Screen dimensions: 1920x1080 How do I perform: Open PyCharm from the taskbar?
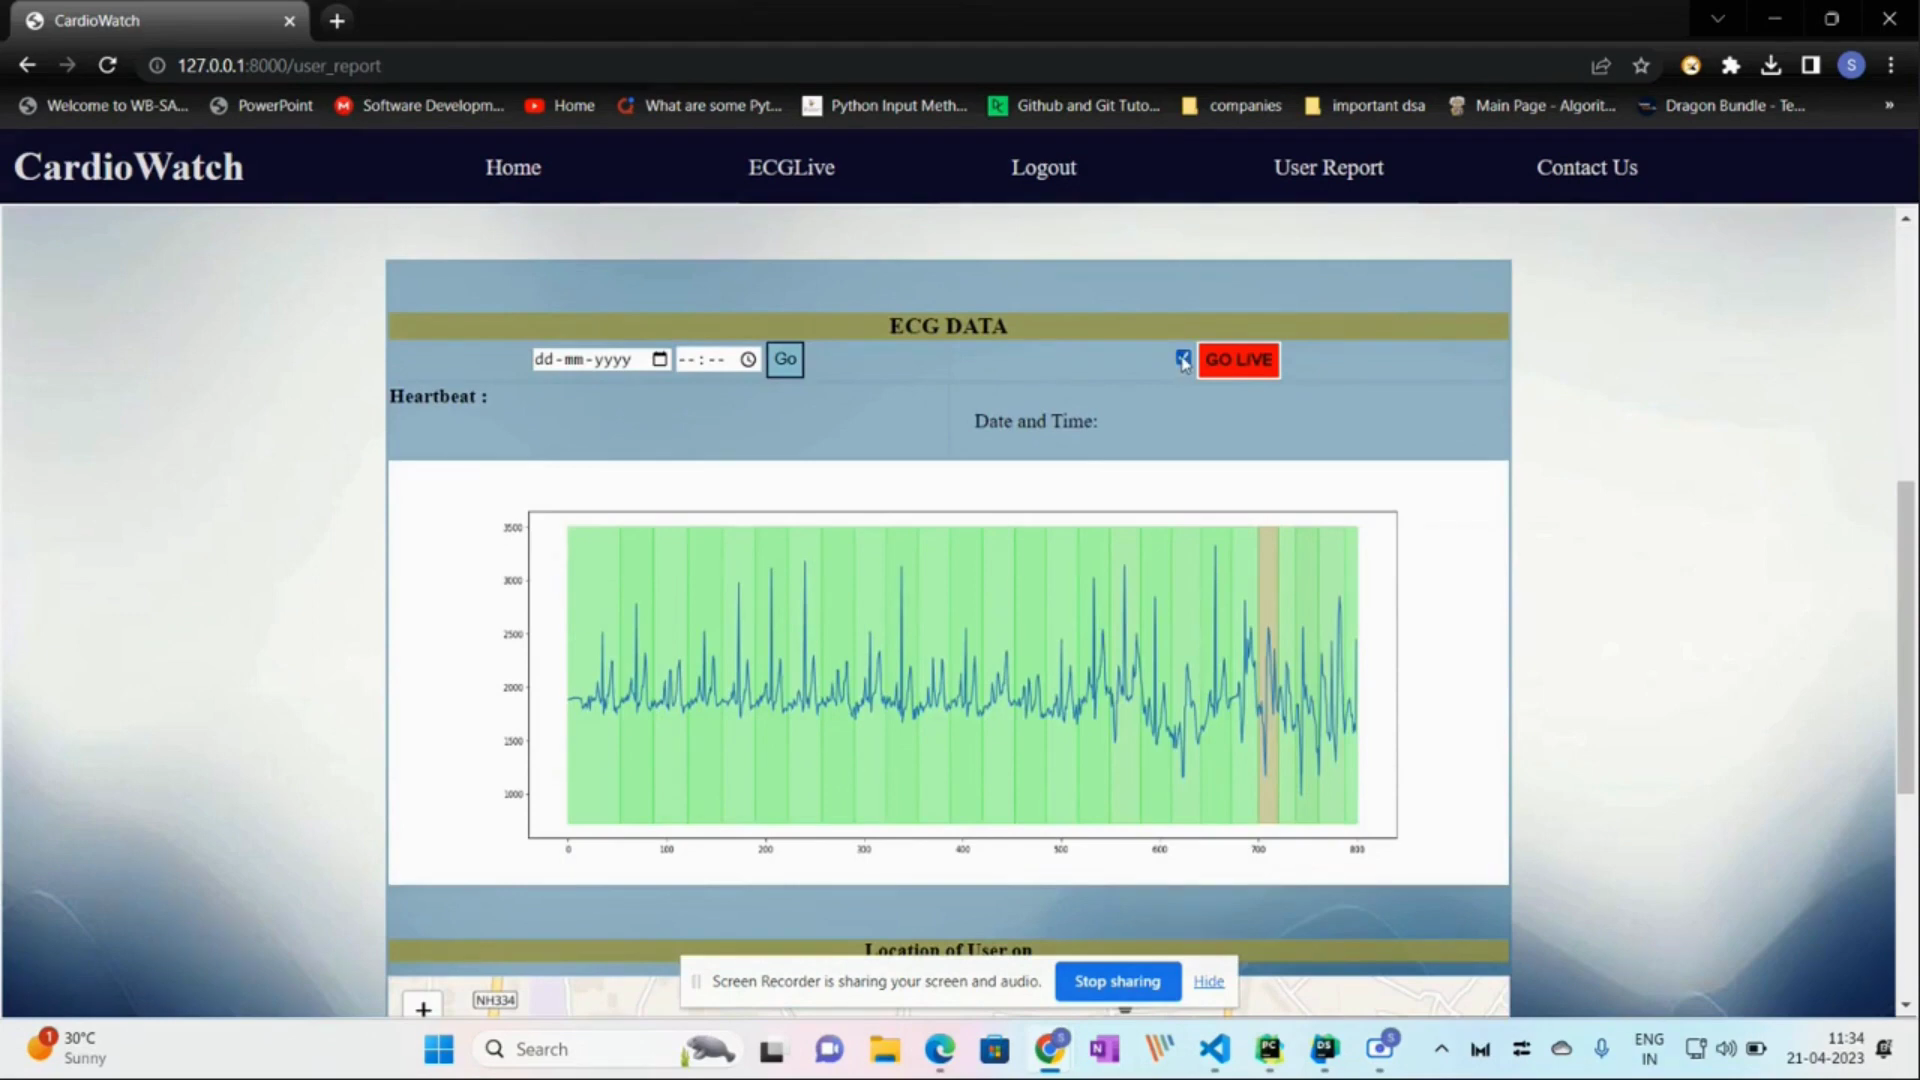click(x=1268, y=1049)
